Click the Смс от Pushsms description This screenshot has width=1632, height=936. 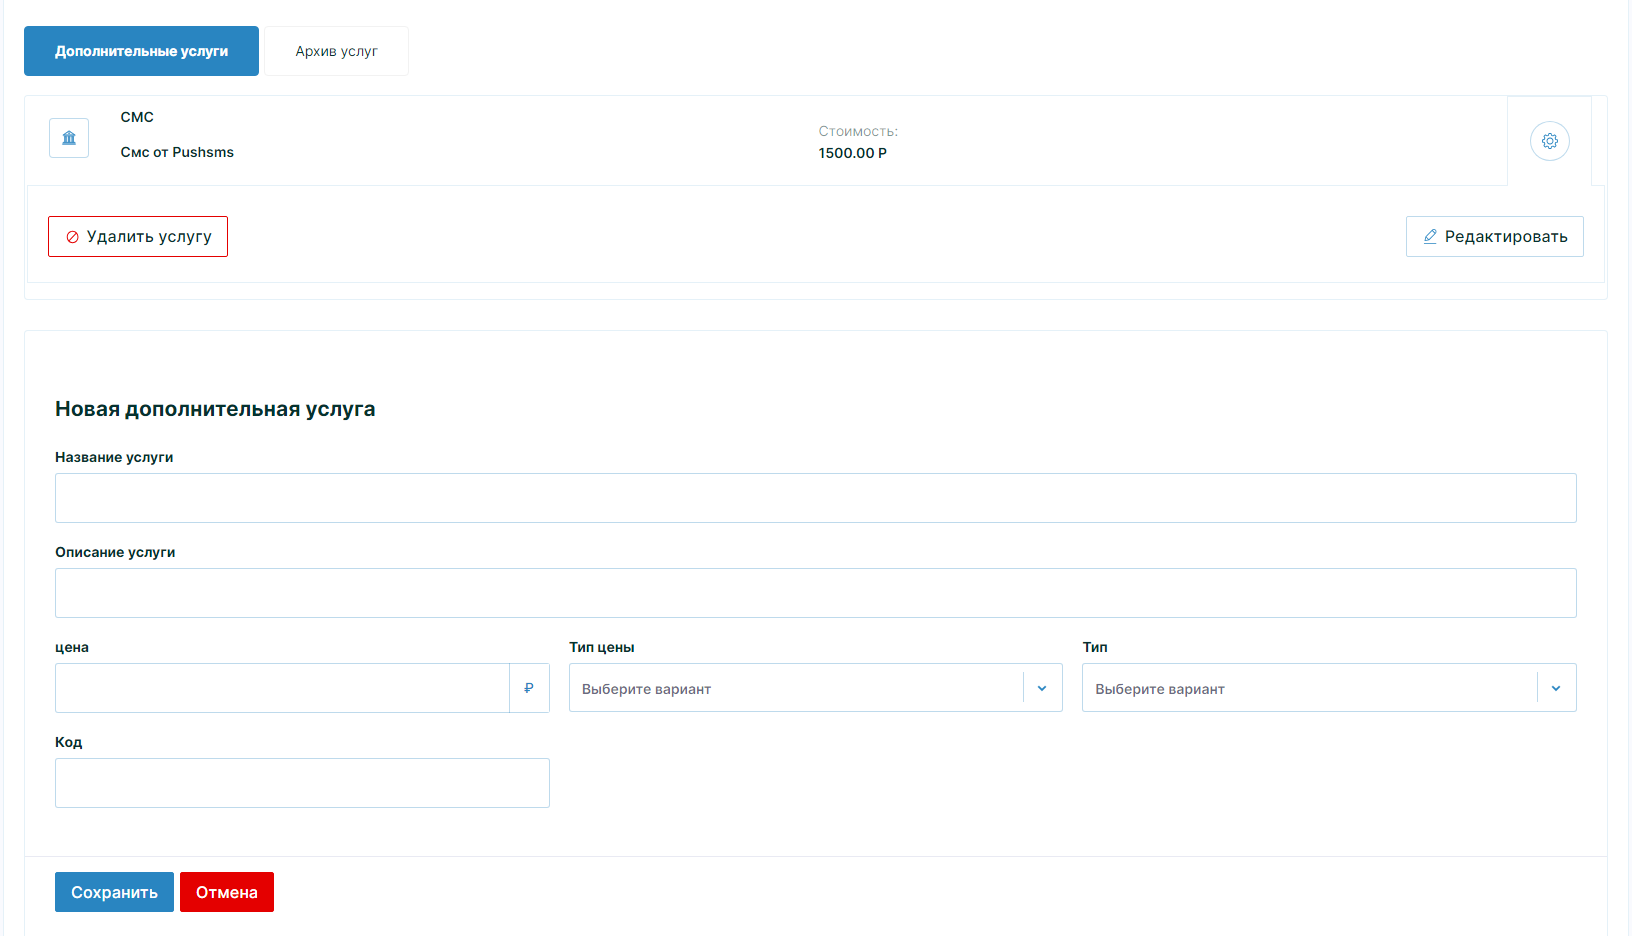[x=177, y=152]
